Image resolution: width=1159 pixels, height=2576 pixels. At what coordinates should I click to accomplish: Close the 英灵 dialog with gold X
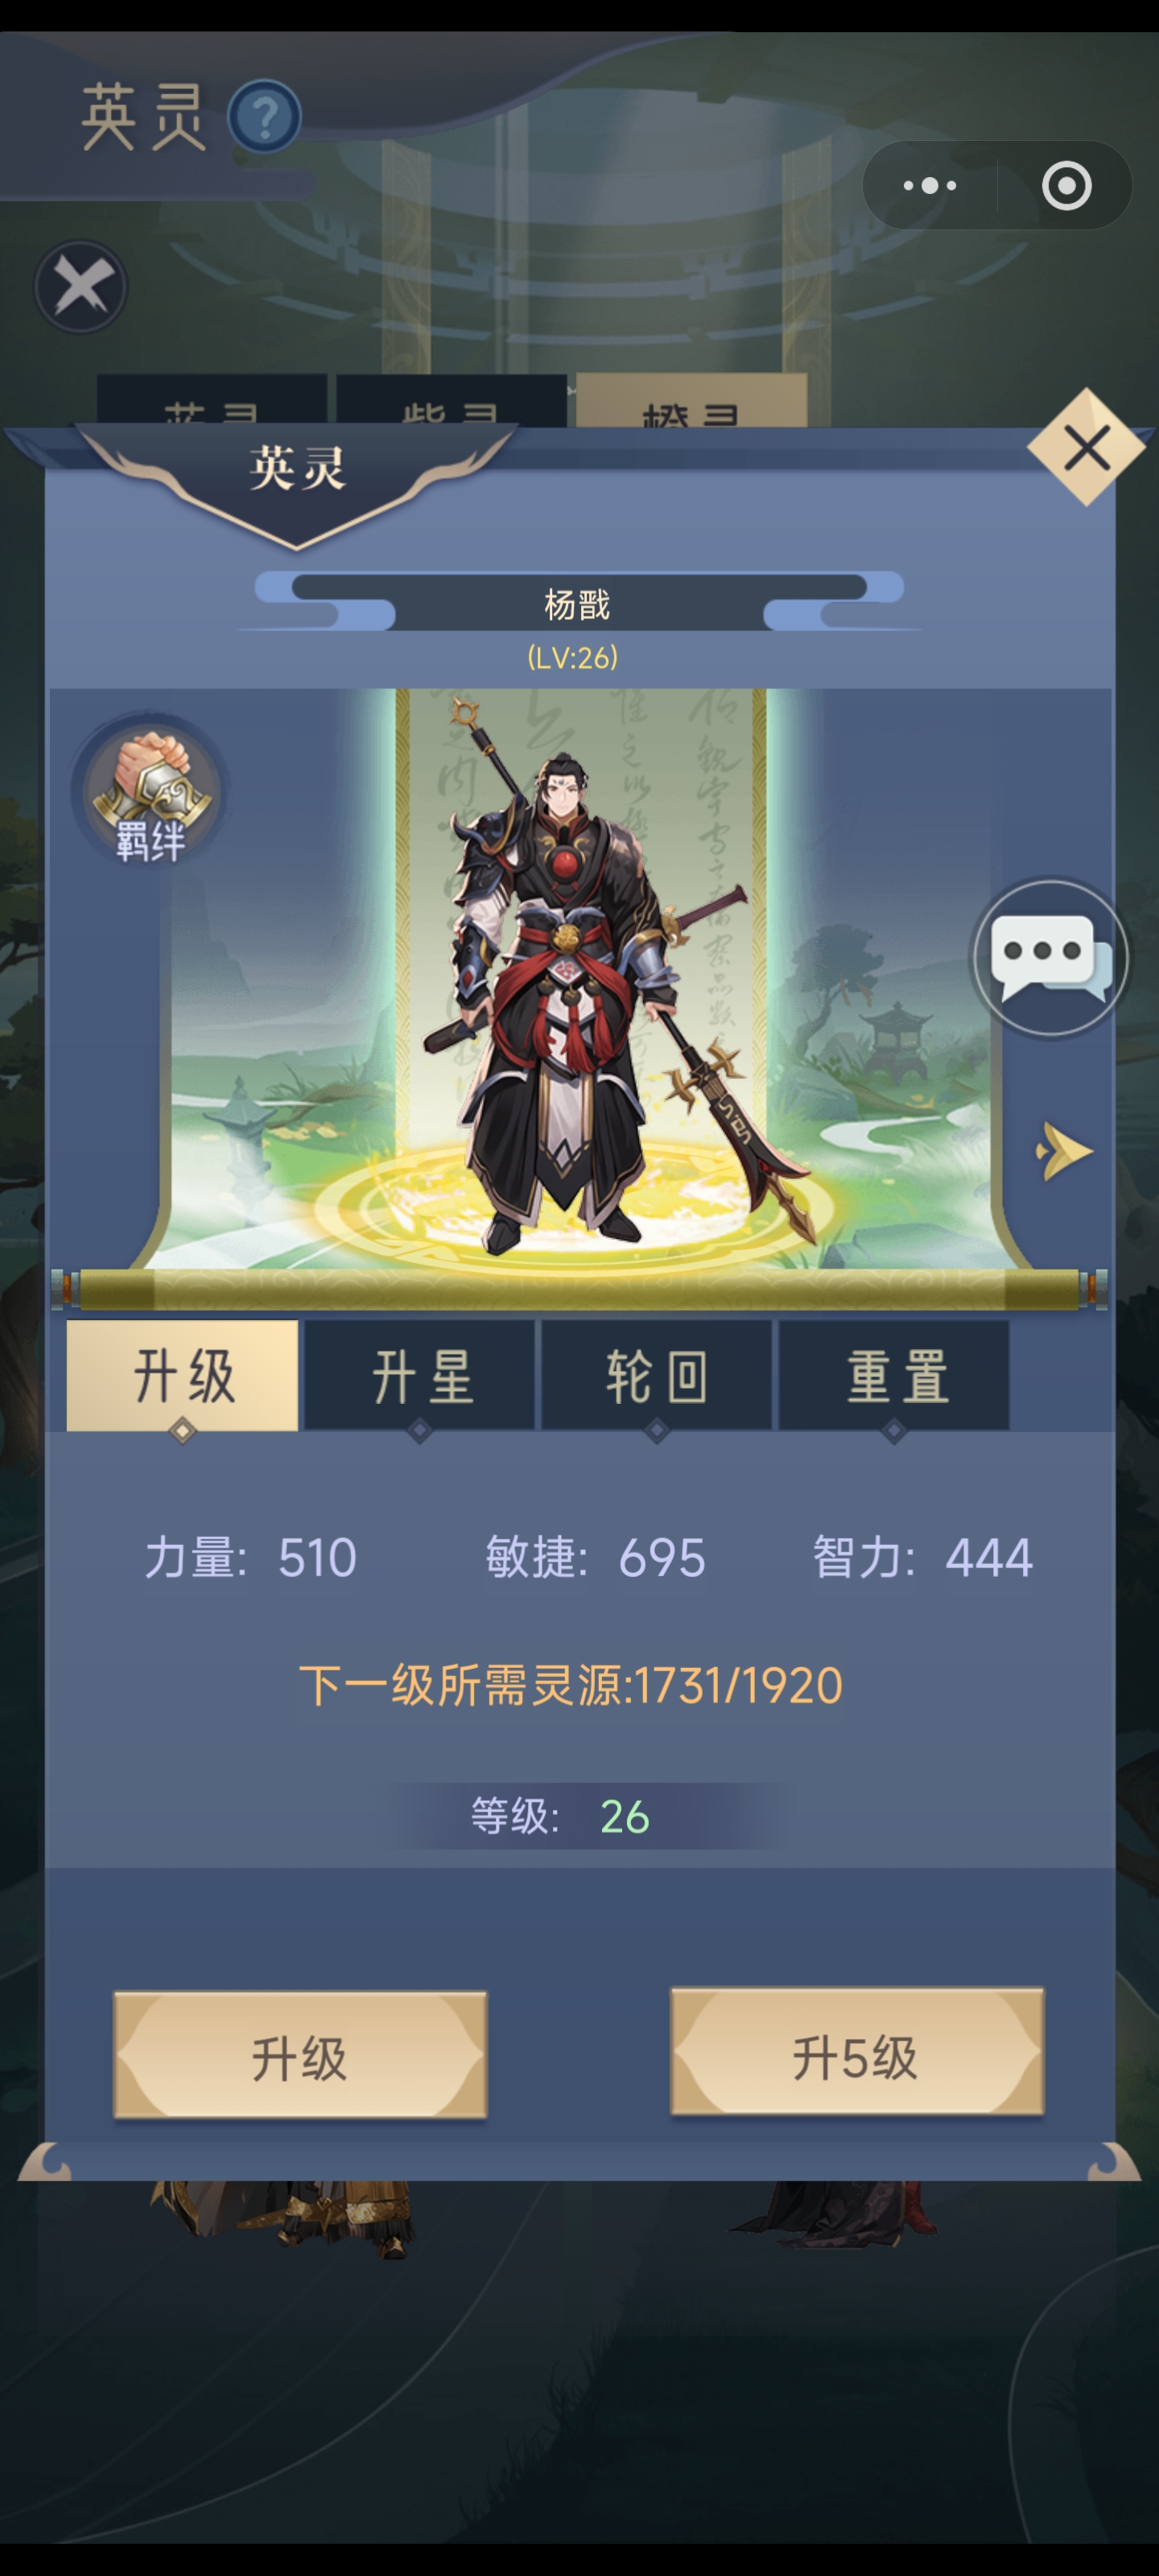pos(1087,447)
